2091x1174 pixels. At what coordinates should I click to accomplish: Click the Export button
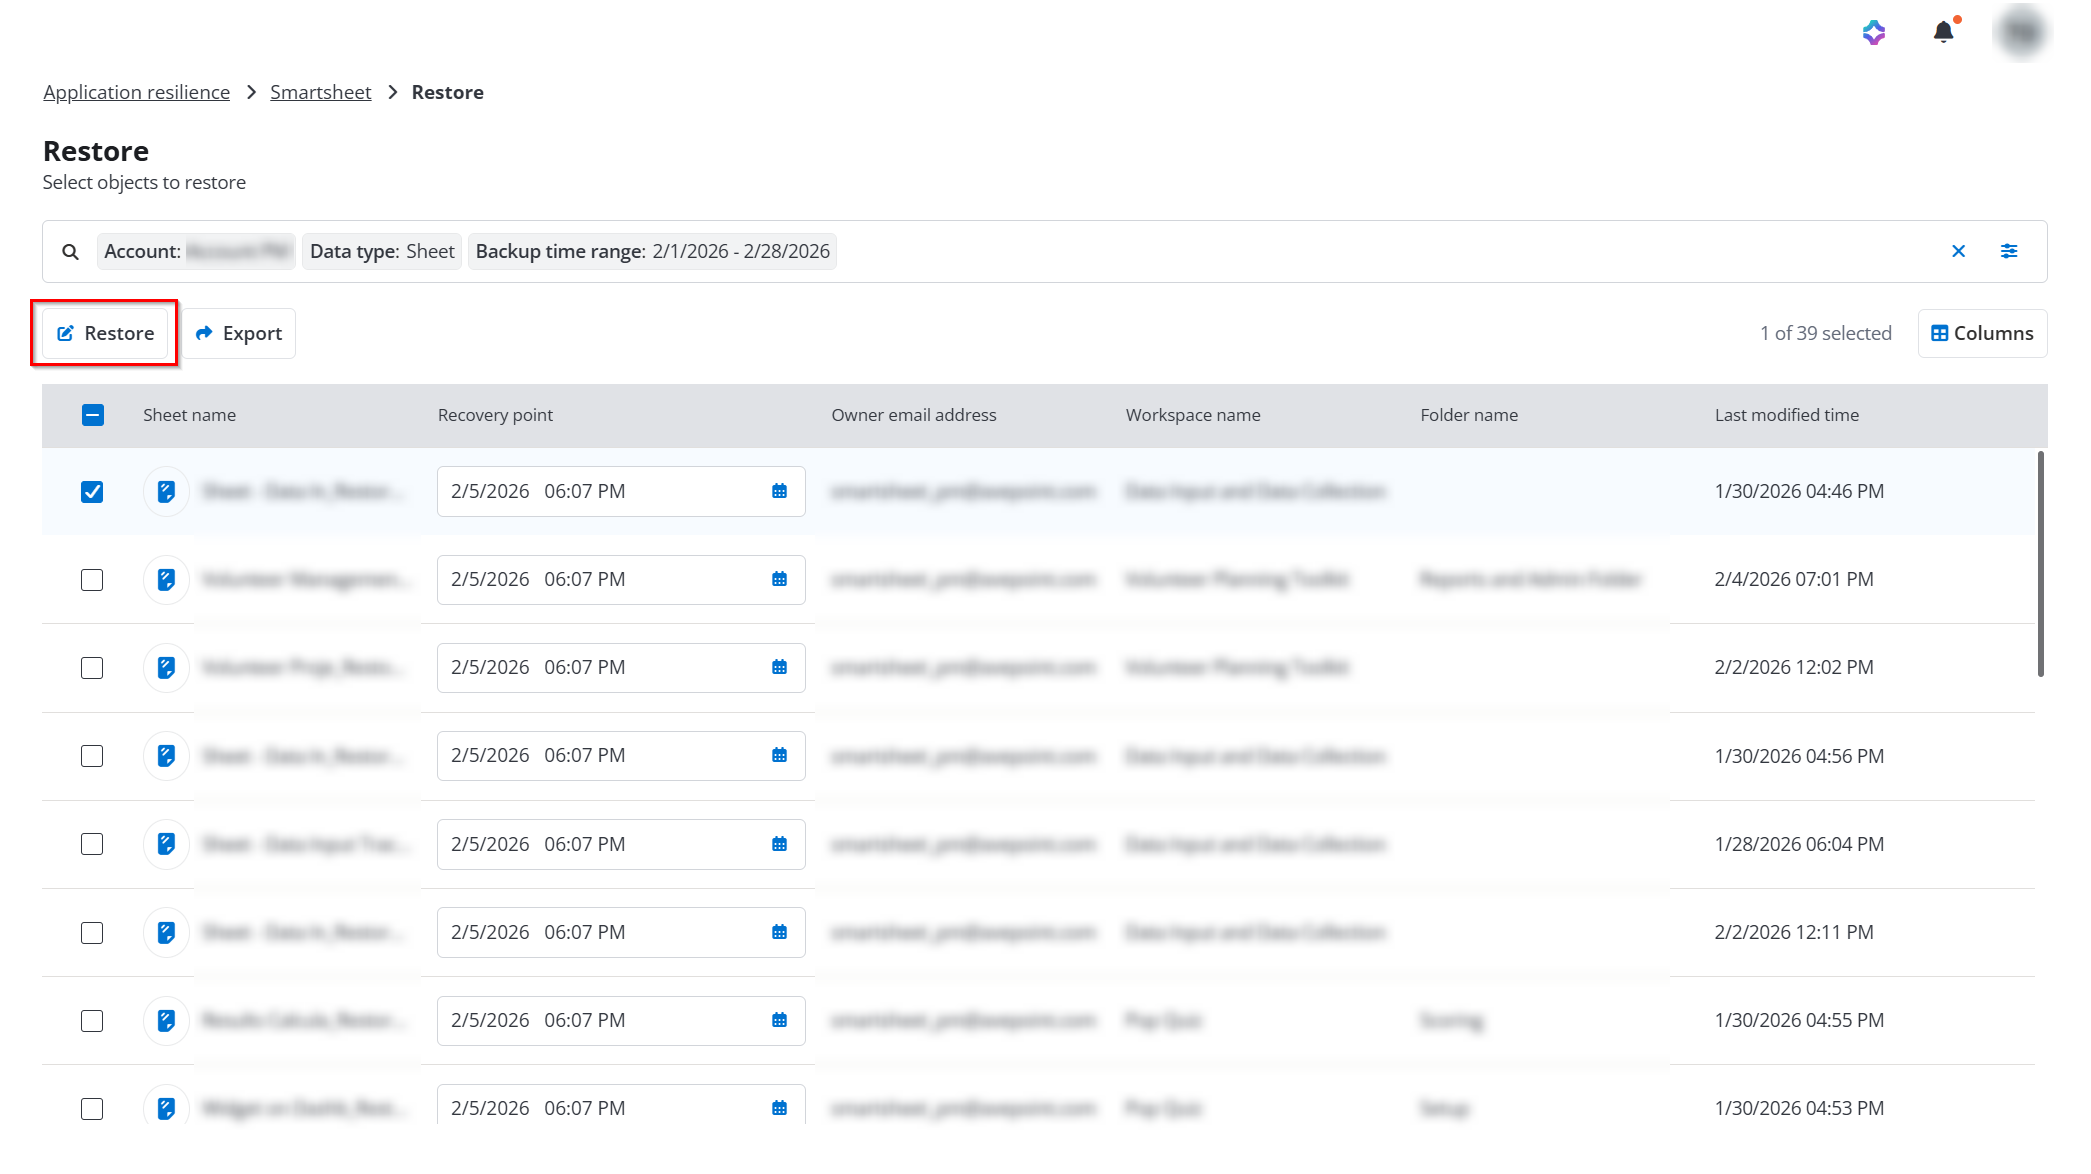(239, 333)
